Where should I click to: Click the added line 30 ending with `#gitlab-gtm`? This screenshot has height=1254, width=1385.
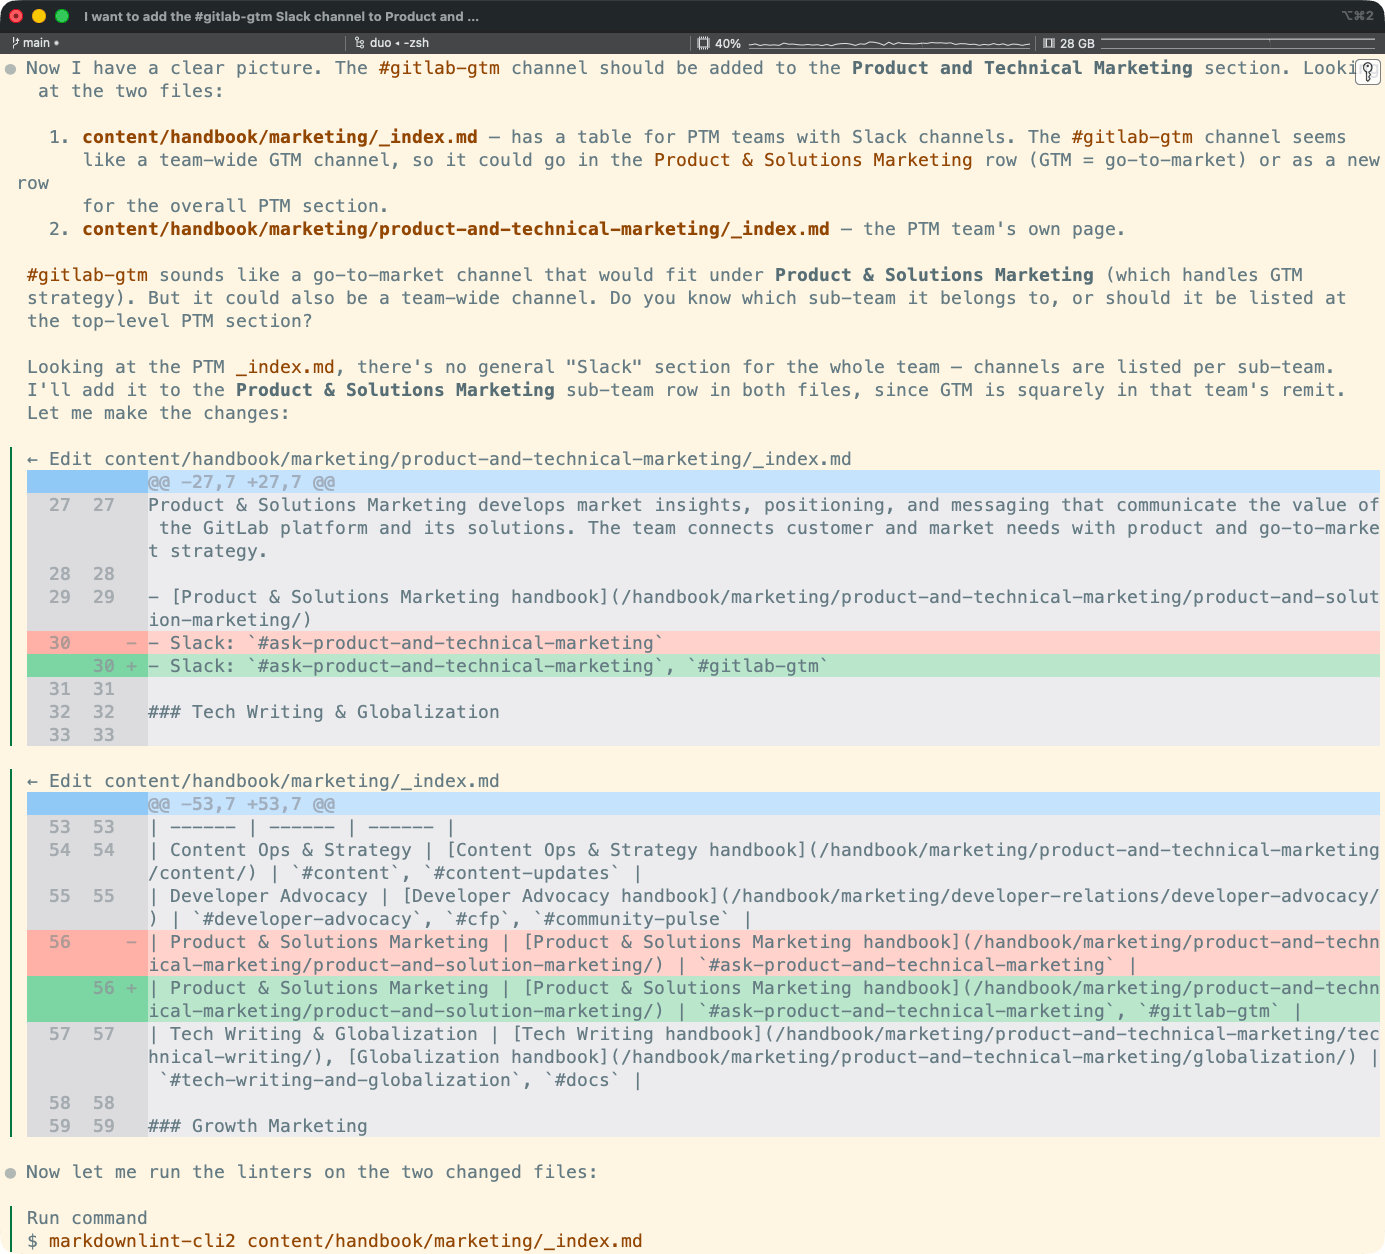coord(703,666)
